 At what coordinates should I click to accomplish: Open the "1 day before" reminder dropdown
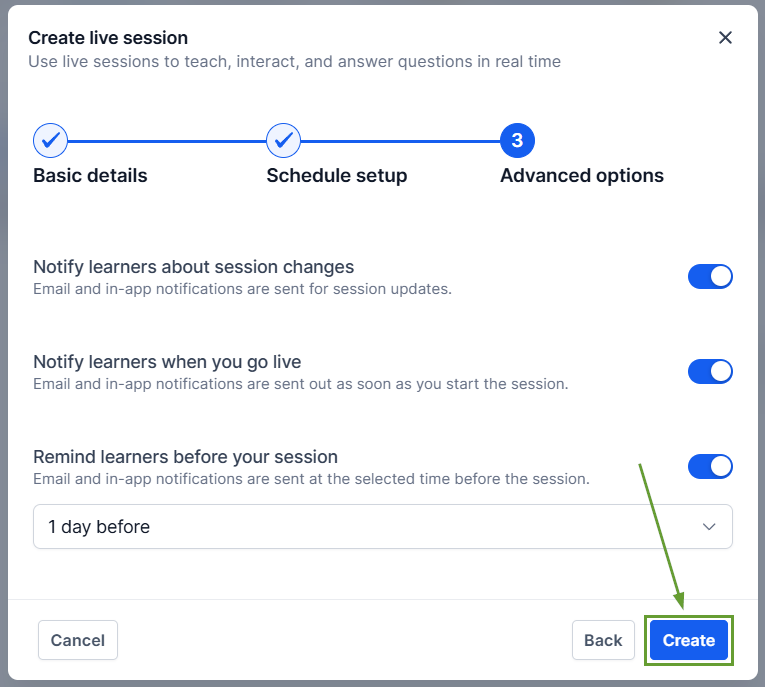coord(382,527)
